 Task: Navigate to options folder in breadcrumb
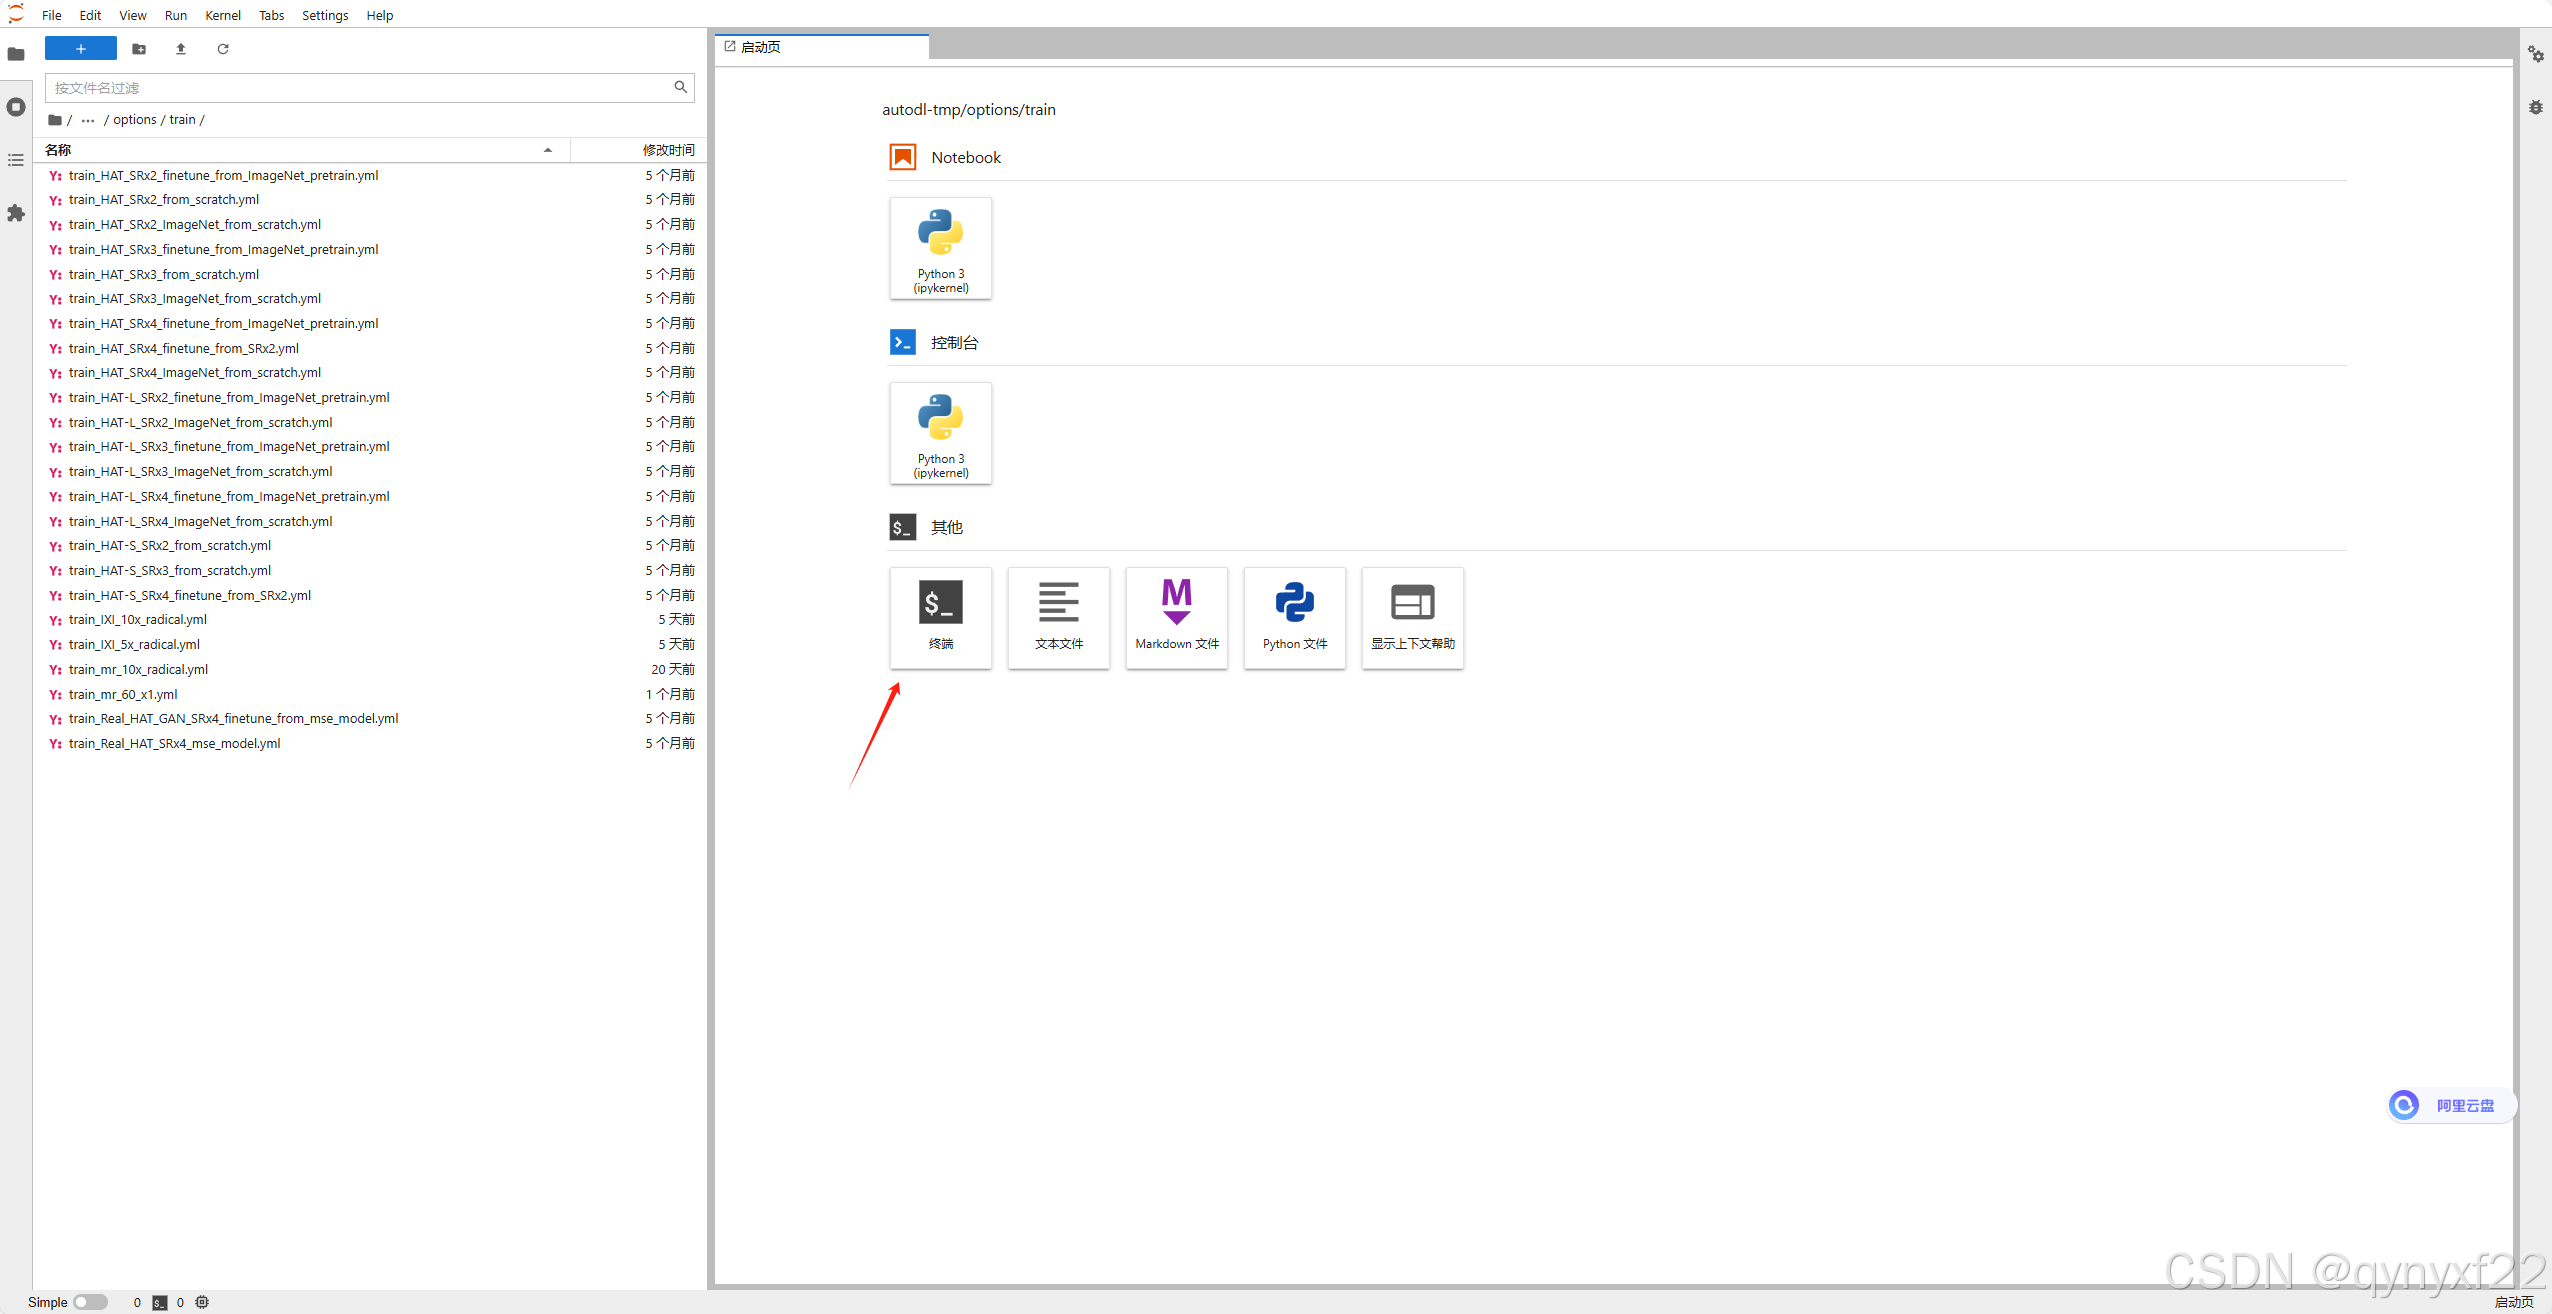coord(134,120)
